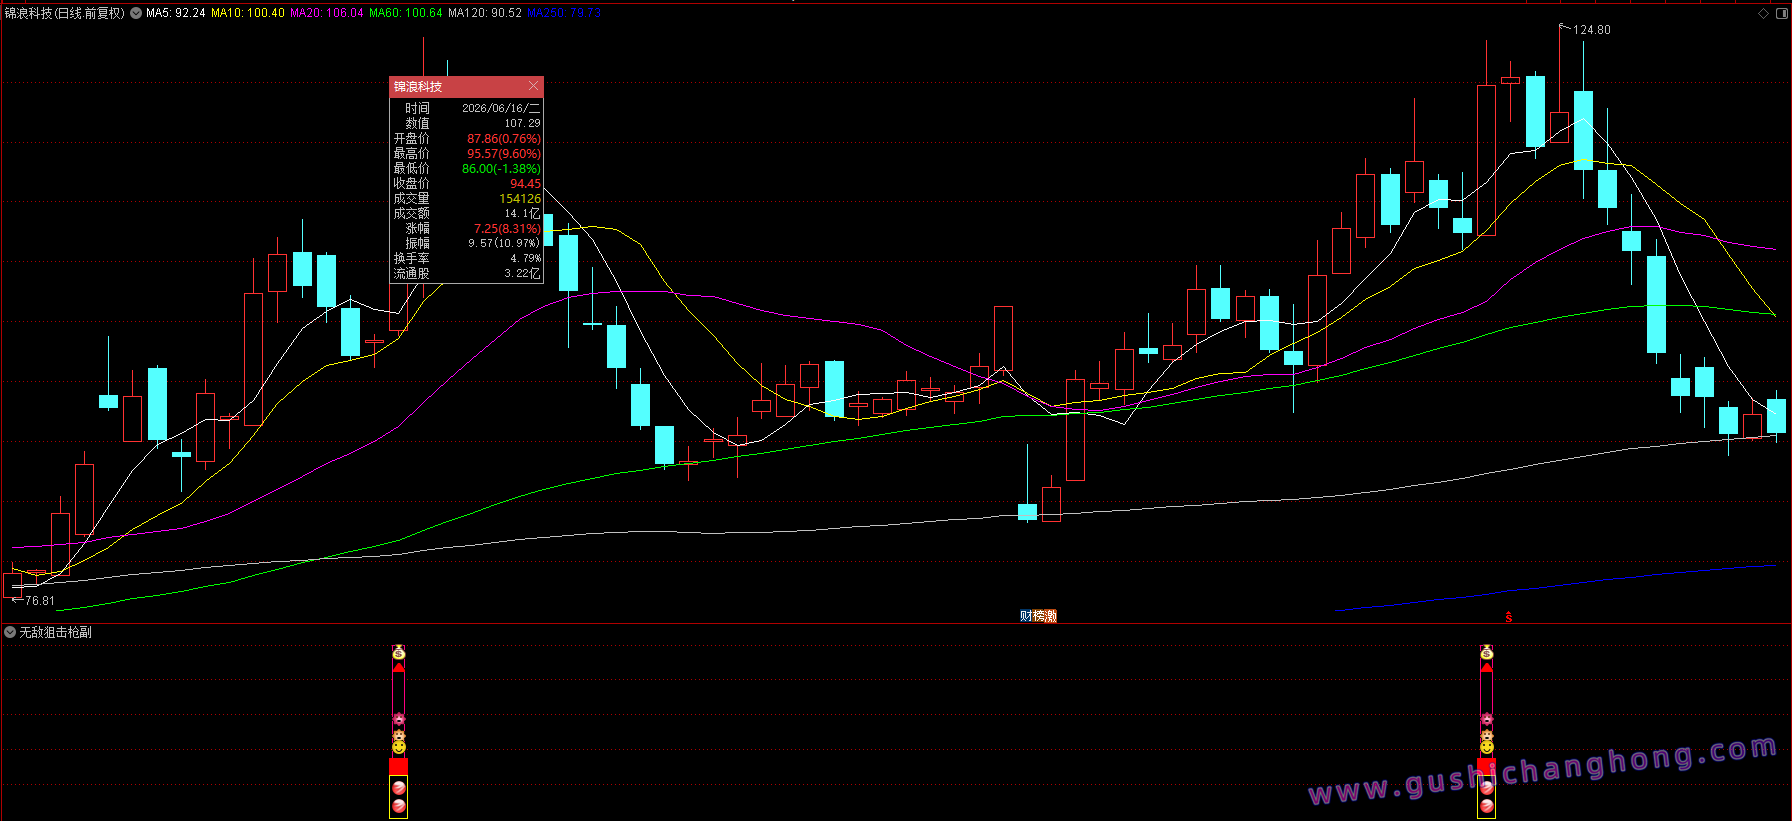The image size is (1792, 821).
Task: Click the 数值 107.29 row in popup
Action: 467,123
